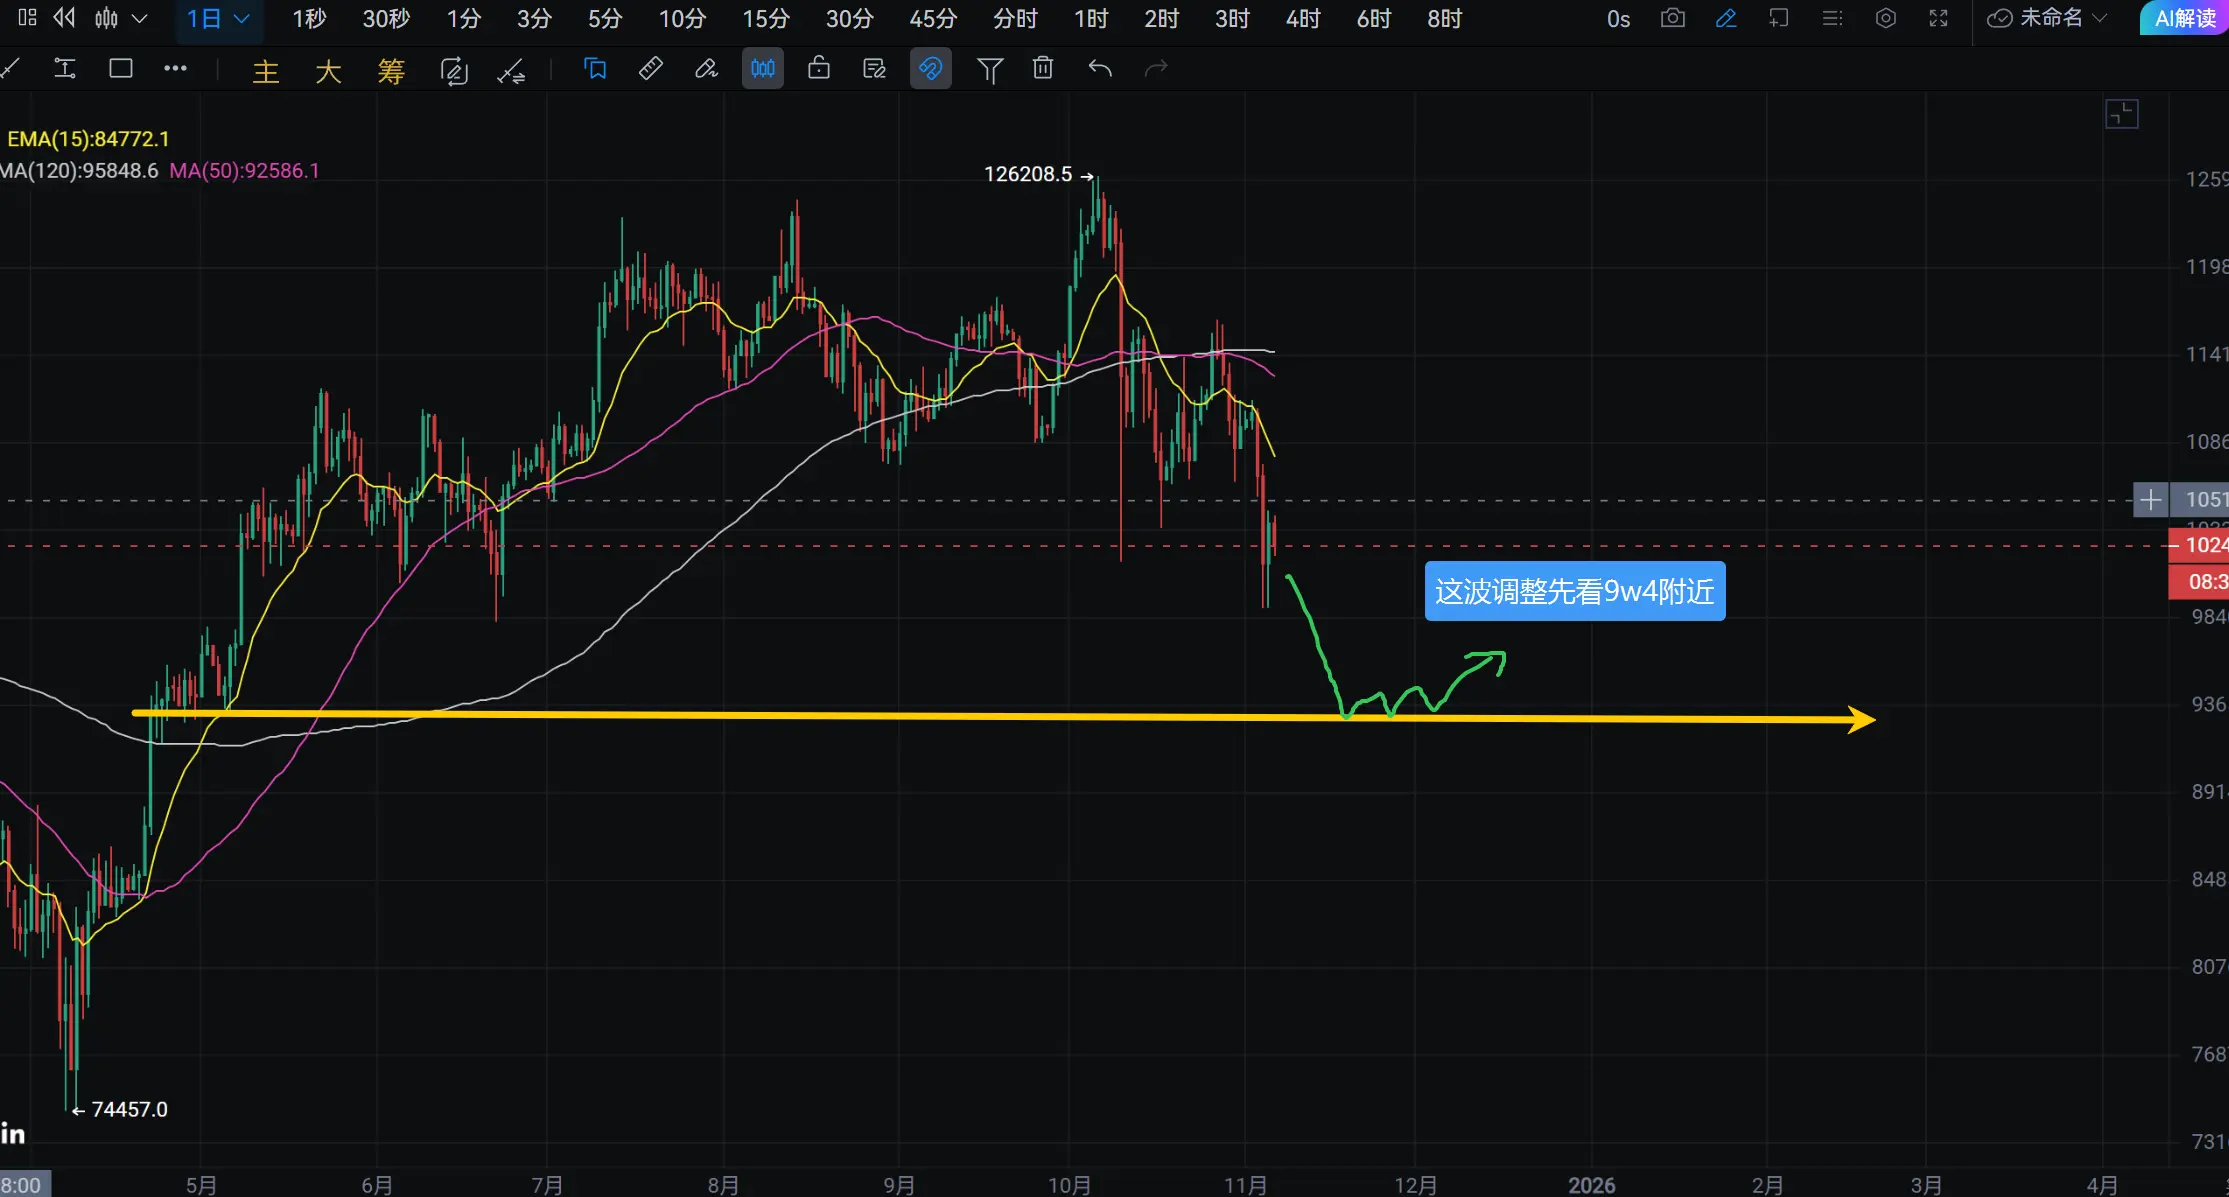Select the rectangle drawing tool
Viewport: 2229px width, 1197px height.
[x=121, y=68]
